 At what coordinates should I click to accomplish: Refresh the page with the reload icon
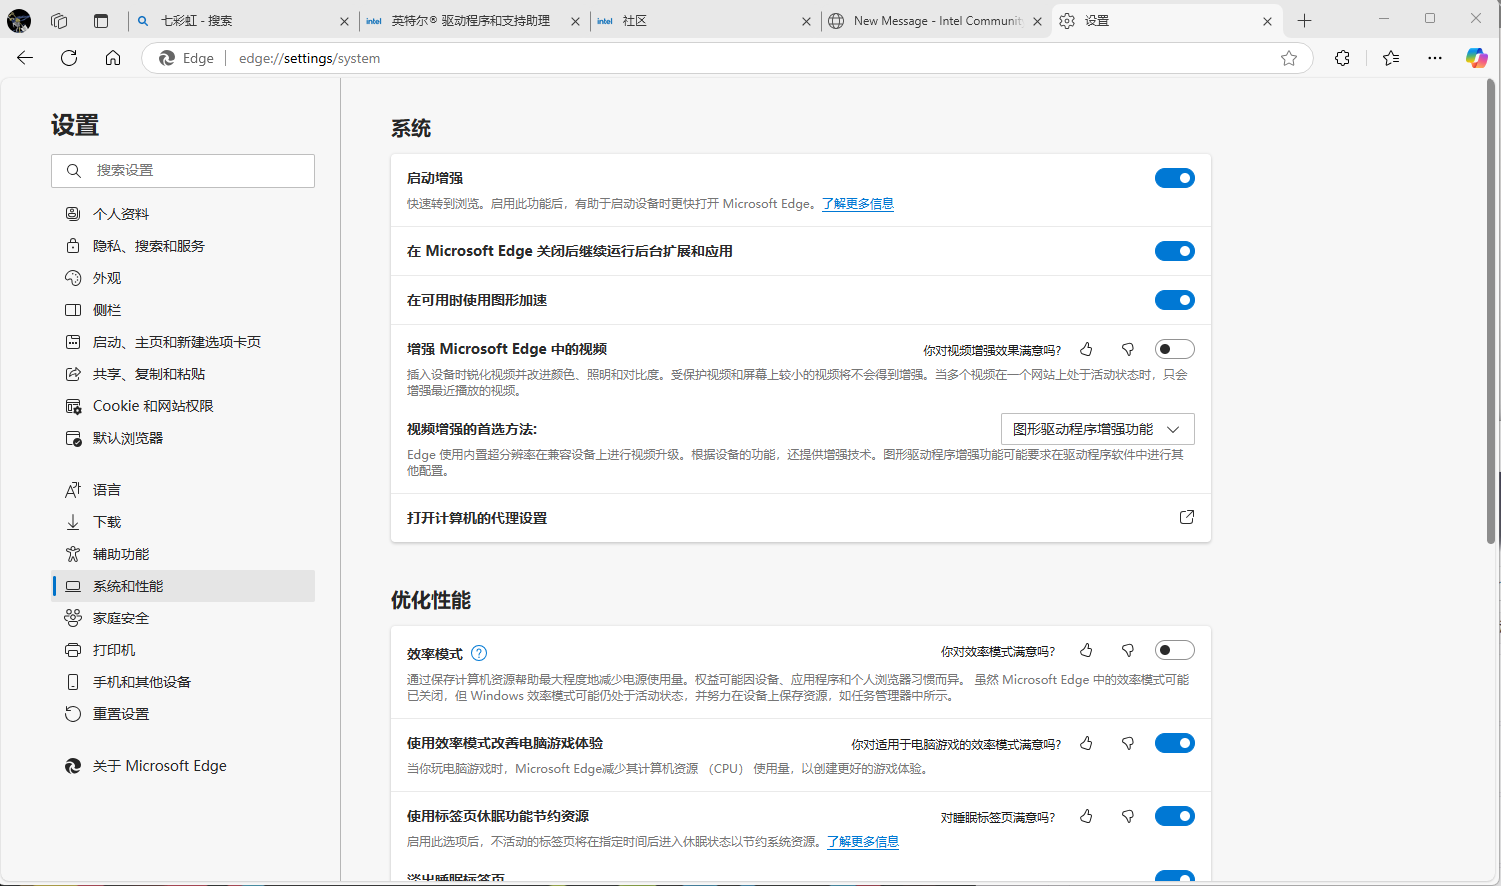click(69, 58)
